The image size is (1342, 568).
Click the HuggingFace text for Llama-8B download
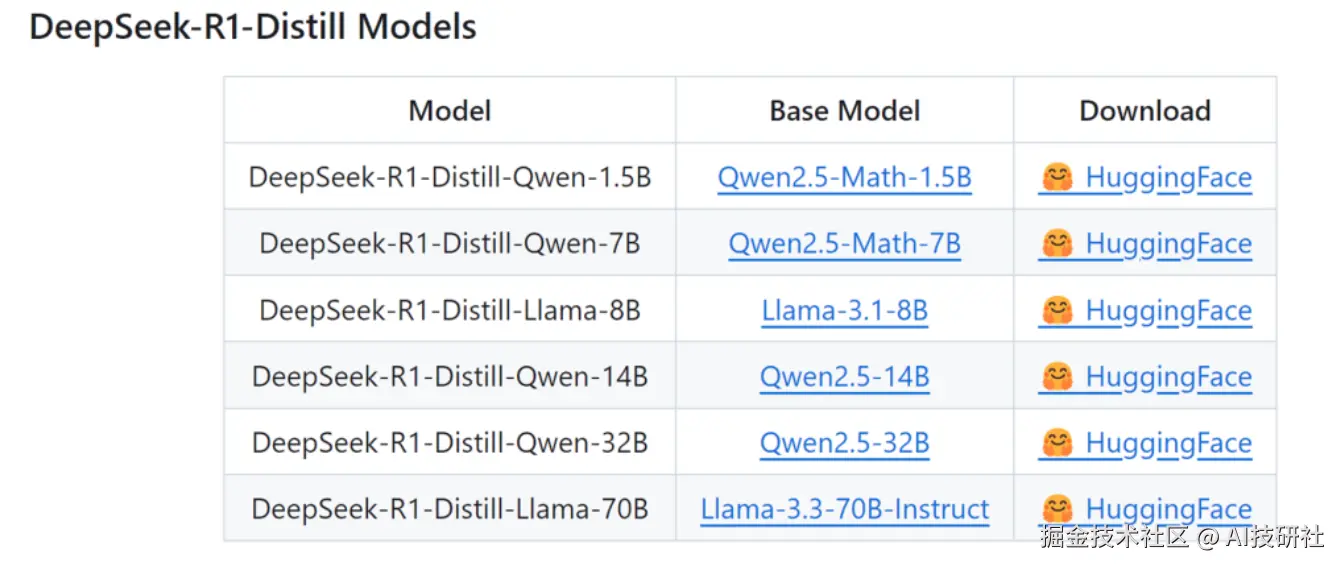pyautogui.click(x=1168, y=311)
